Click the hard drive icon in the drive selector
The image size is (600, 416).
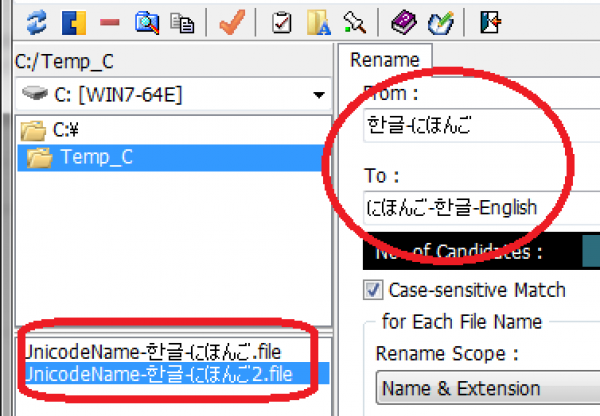(x=35, y=93)
